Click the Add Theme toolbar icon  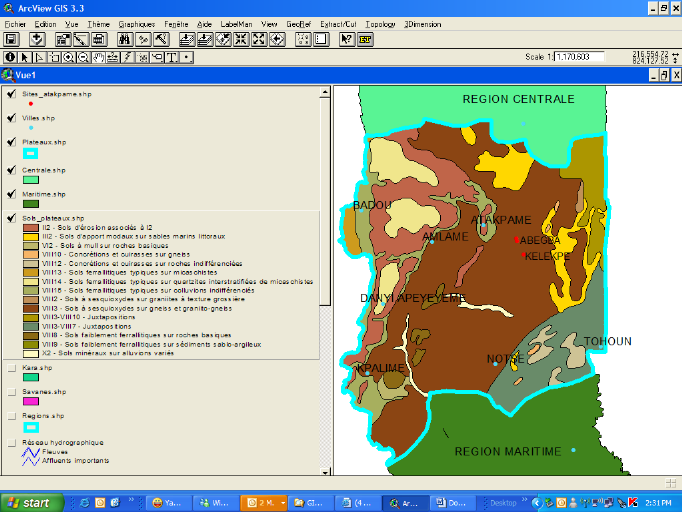pos(37,39)
